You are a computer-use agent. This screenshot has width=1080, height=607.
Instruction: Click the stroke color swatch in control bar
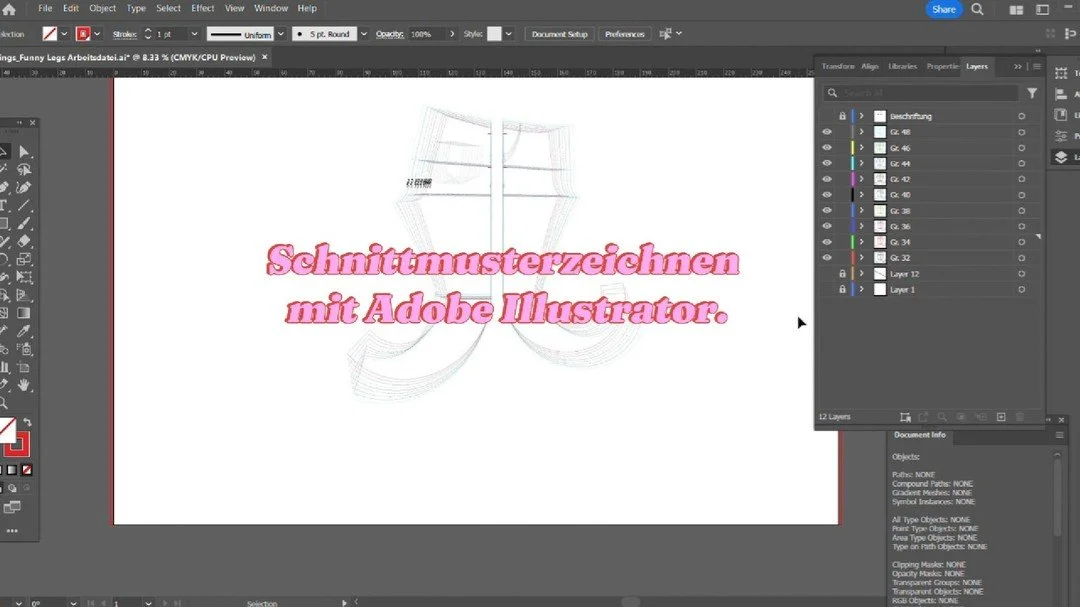click(x=83, y=34)
